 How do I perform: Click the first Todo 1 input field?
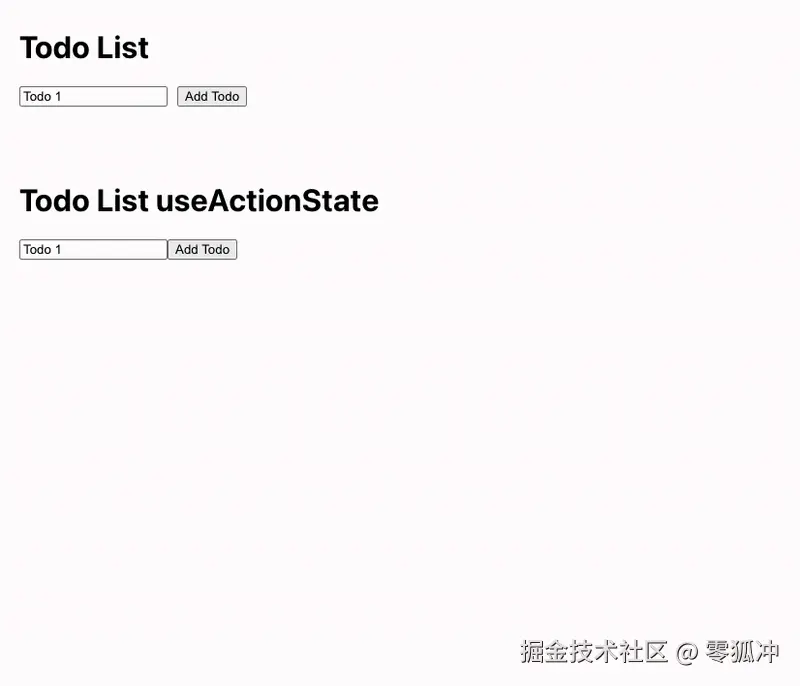(92, 96)
